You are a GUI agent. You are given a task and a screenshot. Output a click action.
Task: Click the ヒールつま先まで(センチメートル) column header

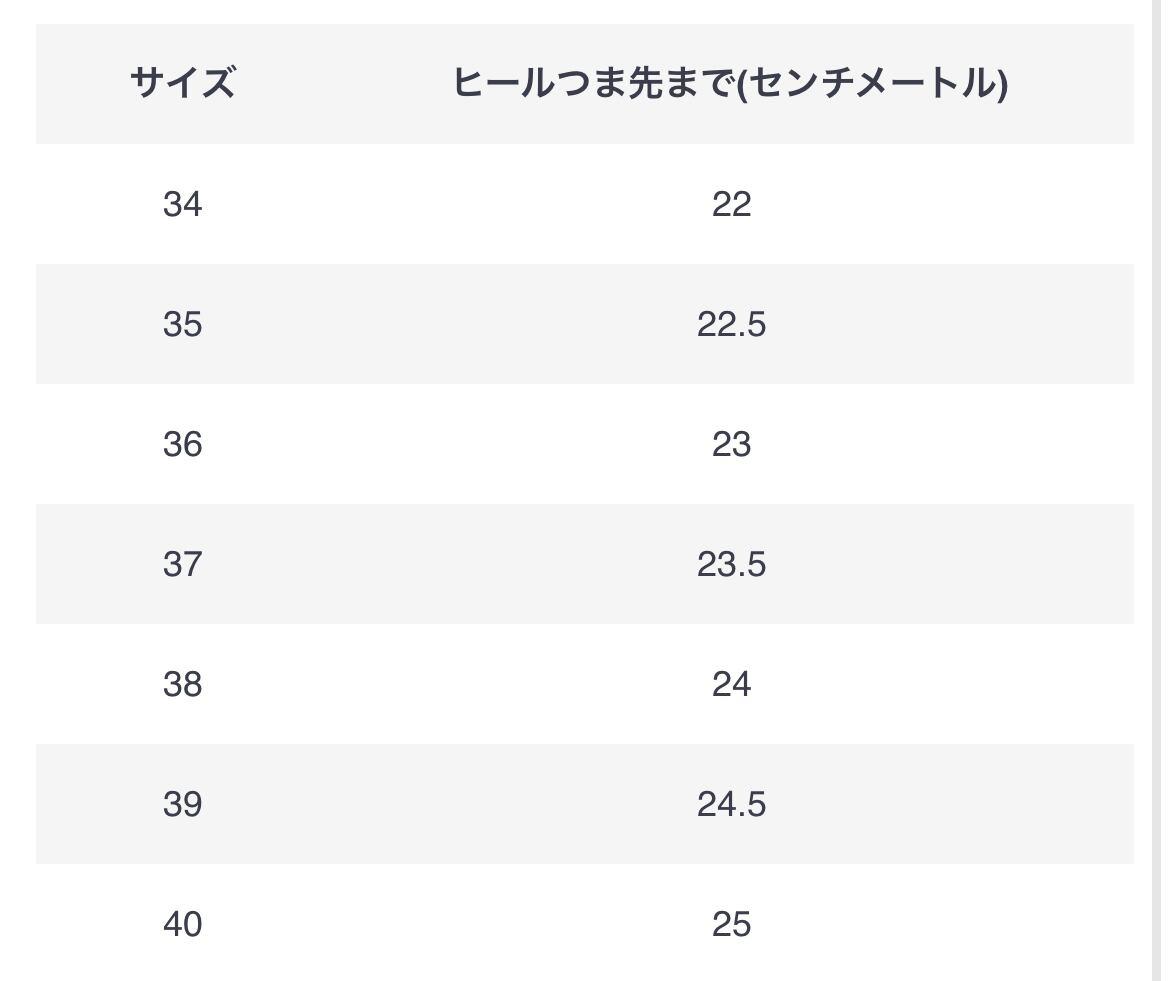coord(730,83)
